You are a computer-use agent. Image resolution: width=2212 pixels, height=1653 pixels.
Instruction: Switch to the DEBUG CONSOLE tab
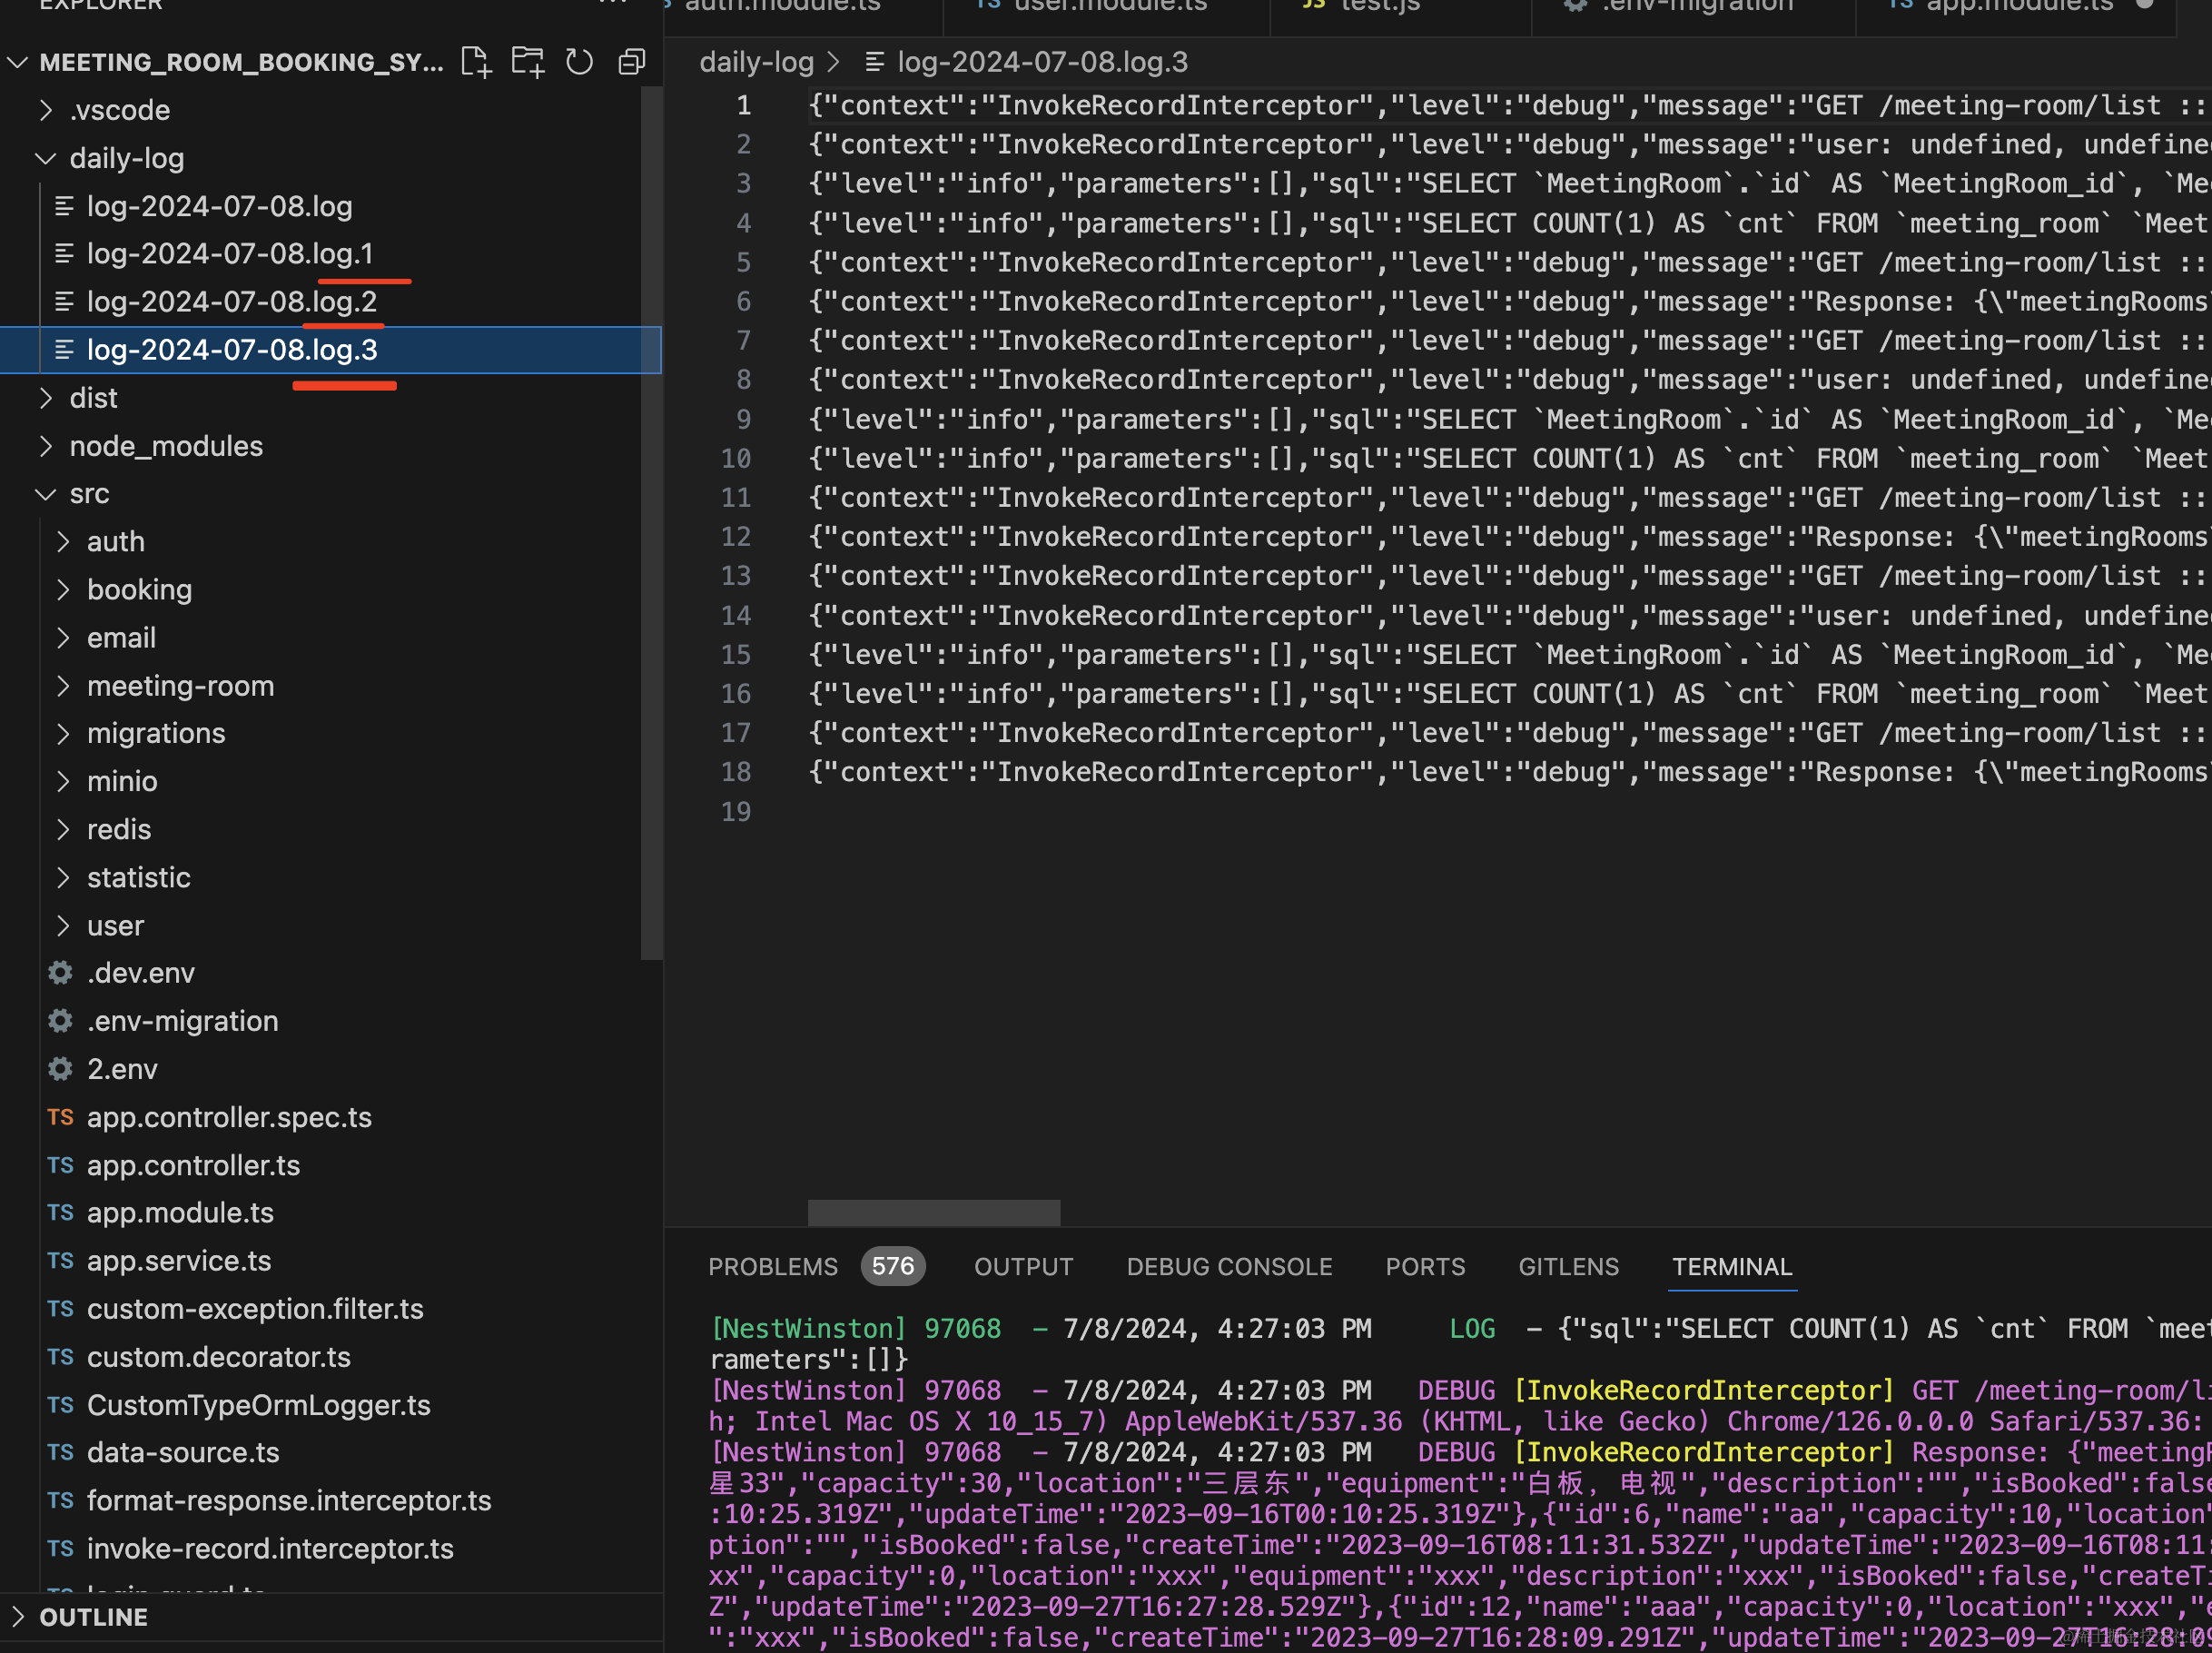click(1229, 1267)
